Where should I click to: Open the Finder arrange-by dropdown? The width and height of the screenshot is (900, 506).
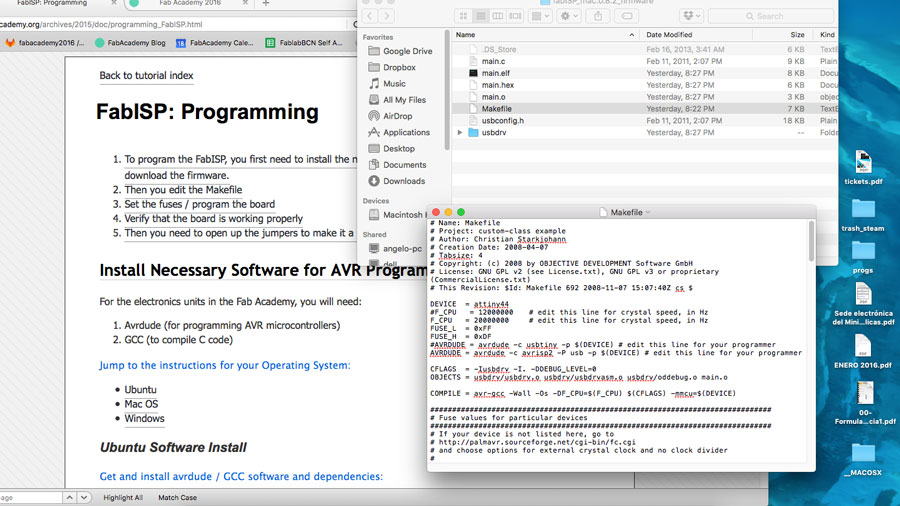coord(540,16)
